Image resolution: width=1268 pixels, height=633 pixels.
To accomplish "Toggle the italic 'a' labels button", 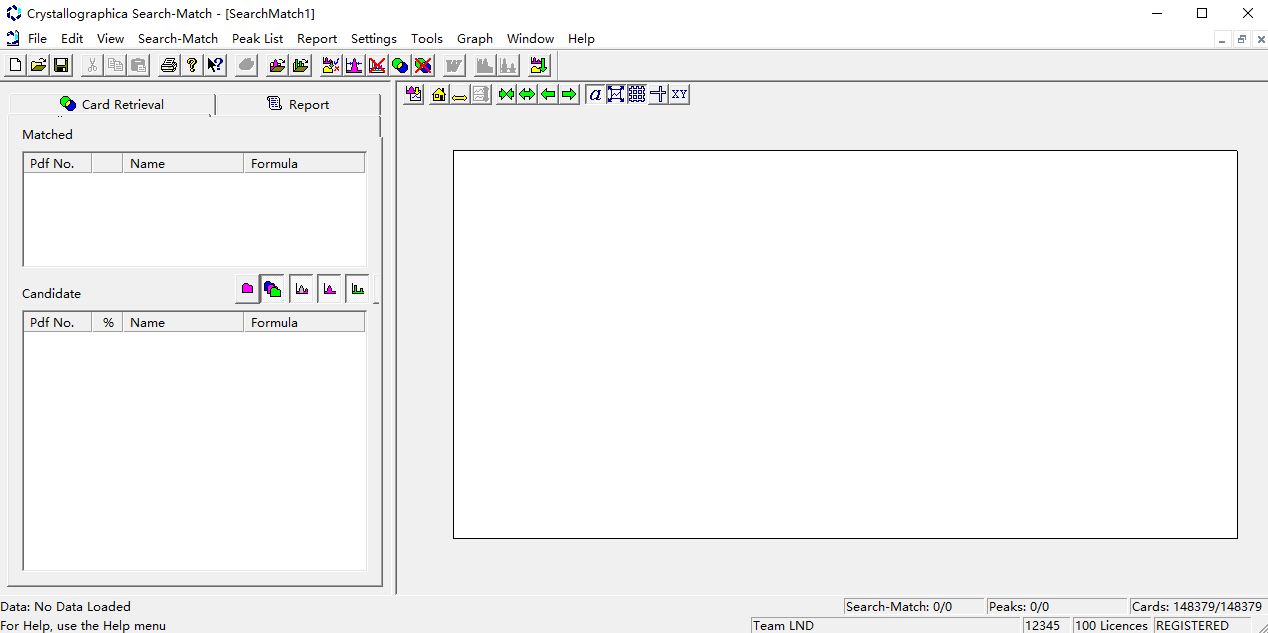I will pyautogui.click(x=595, y=94).
